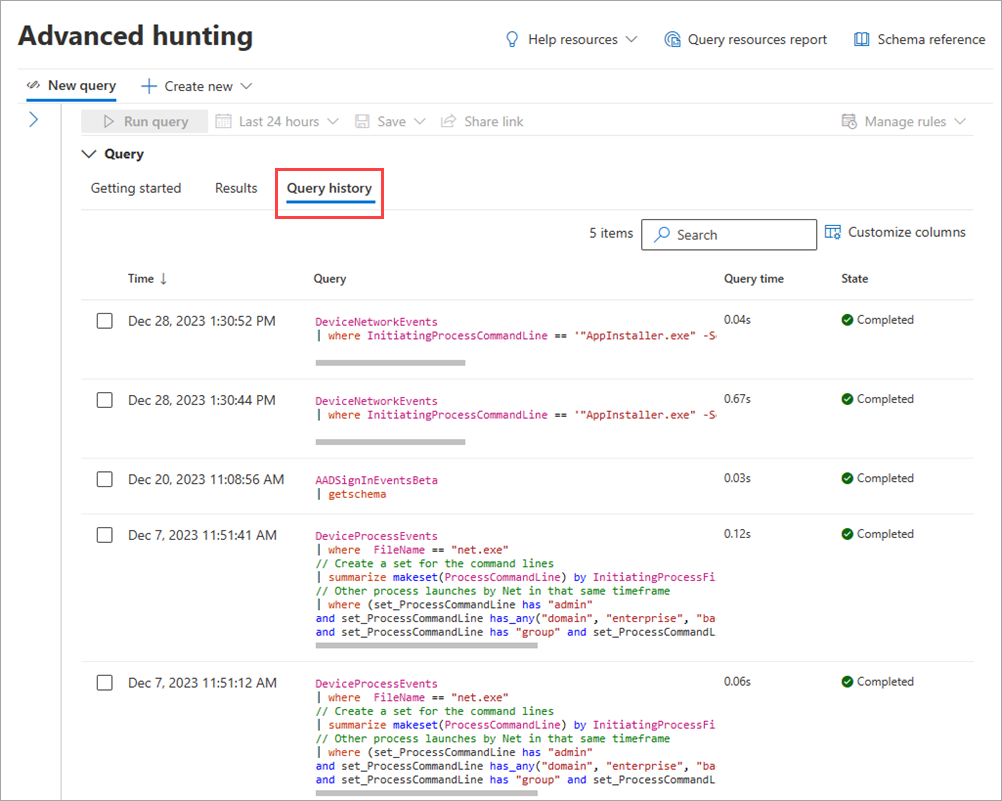Screen dimensions: 1002x801
Task: Switch to the Results tab
Action: click(236, 188)
